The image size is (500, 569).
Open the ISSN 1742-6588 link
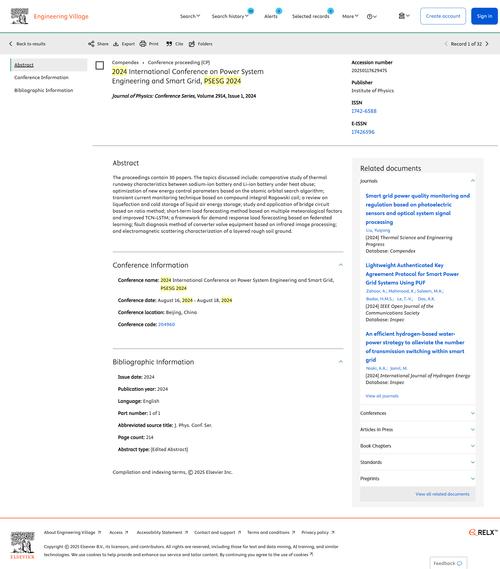[x=364, y=111]
